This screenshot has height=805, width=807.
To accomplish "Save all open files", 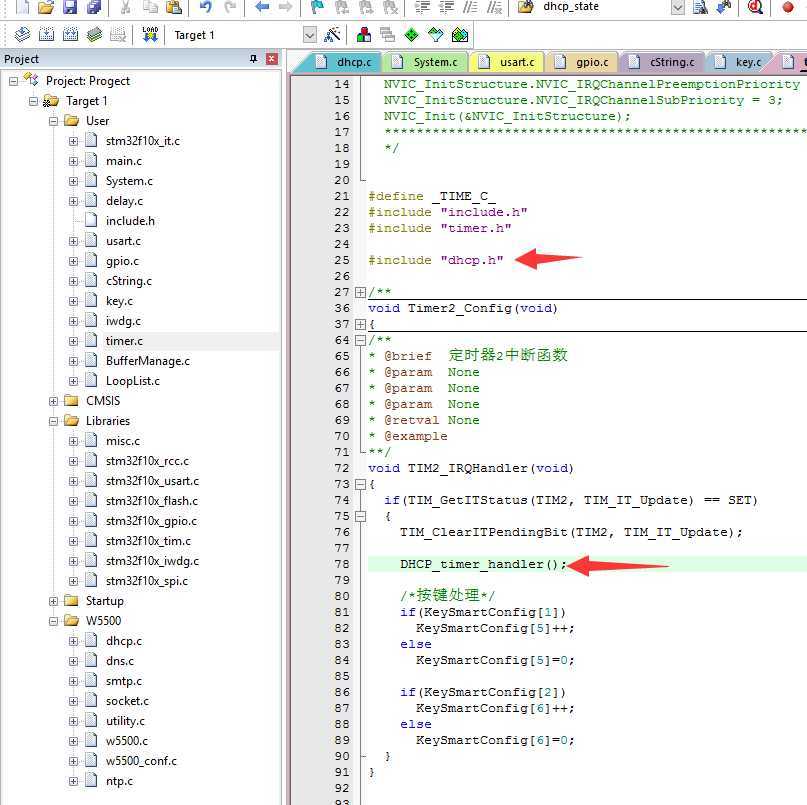I will click(x=94, y=7).
